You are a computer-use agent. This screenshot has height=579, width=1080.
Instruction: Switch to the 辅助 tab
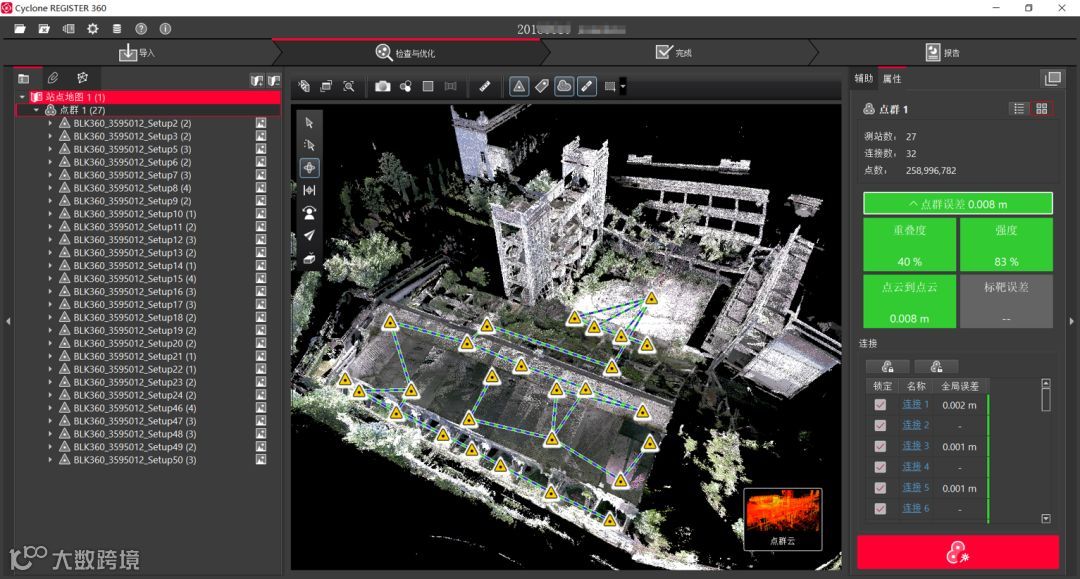point(864,78)
